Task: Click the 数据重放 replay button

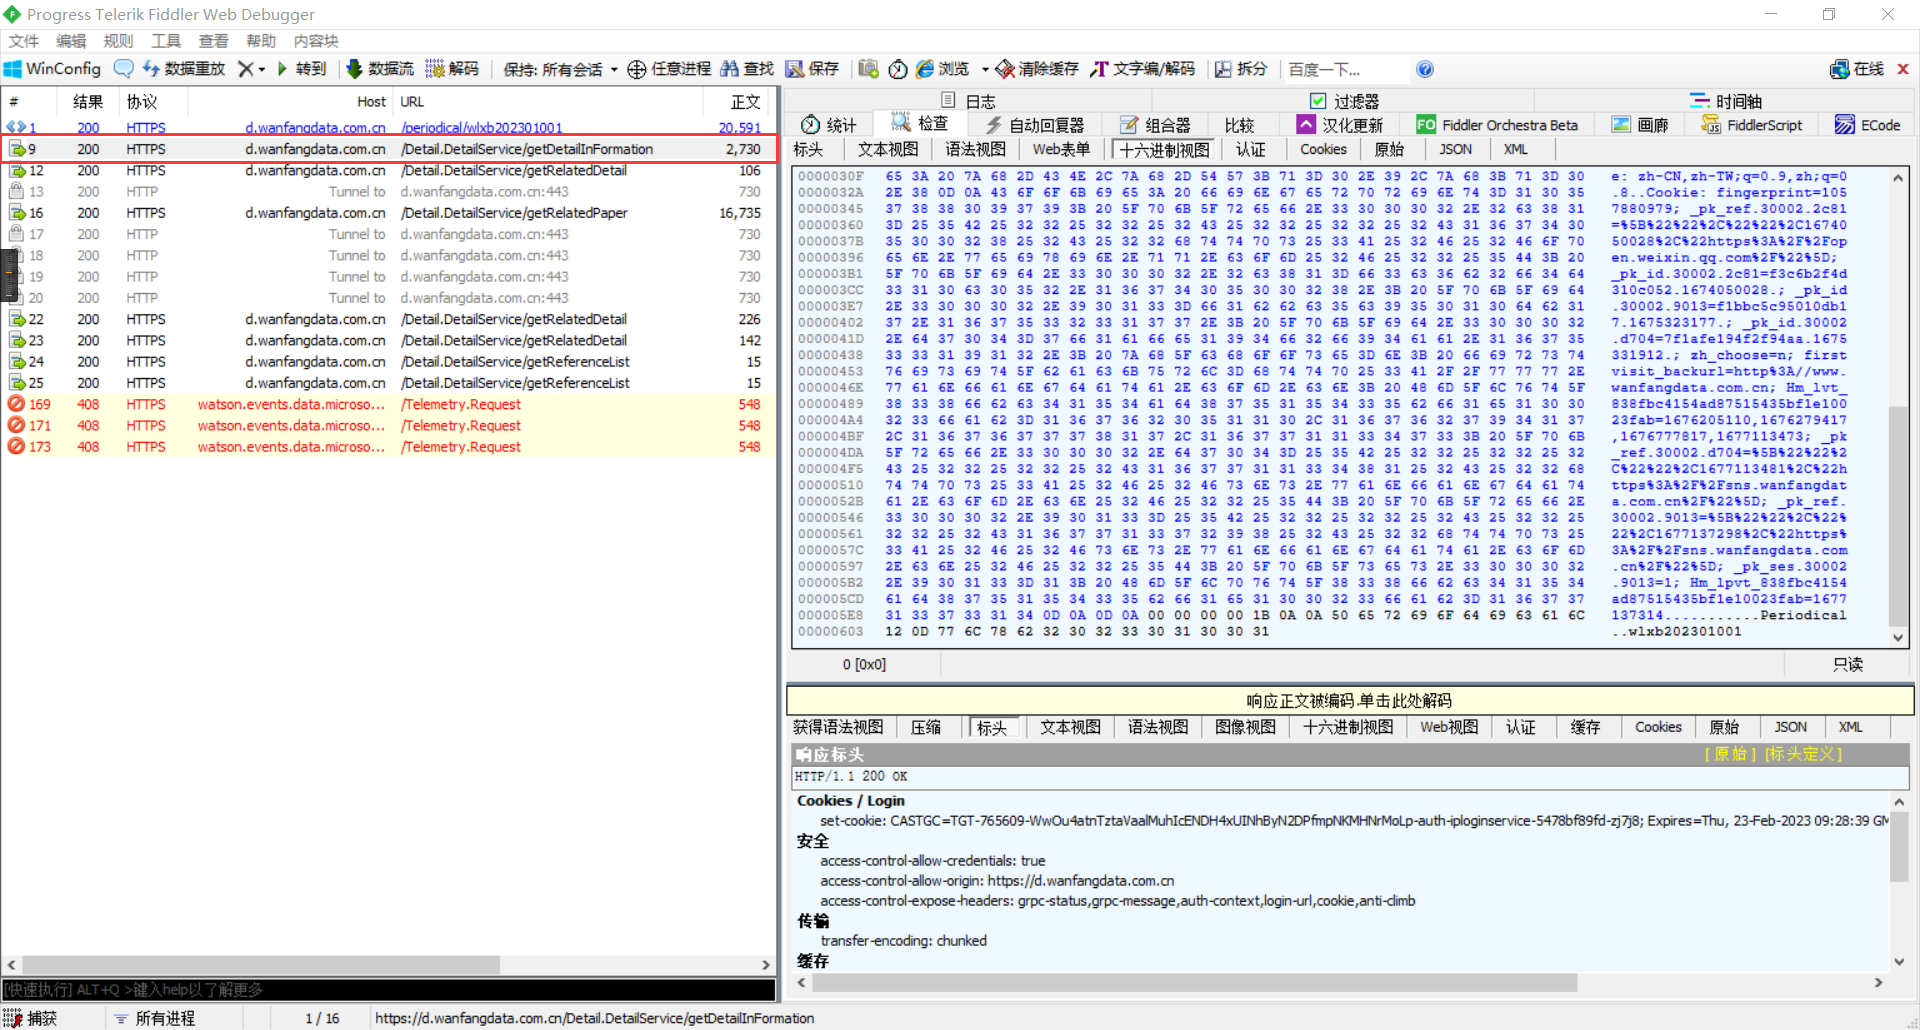Action: [185, 69]
